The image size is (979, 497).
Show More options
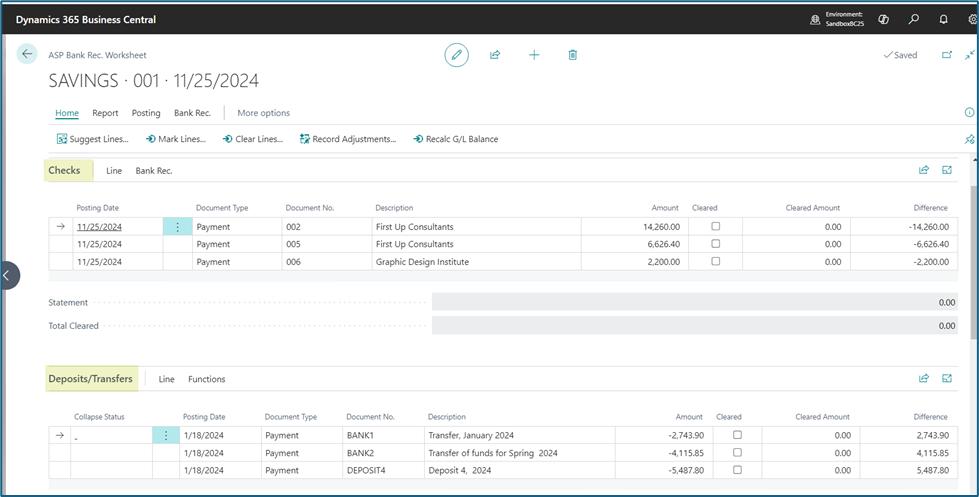coord(263,113)
